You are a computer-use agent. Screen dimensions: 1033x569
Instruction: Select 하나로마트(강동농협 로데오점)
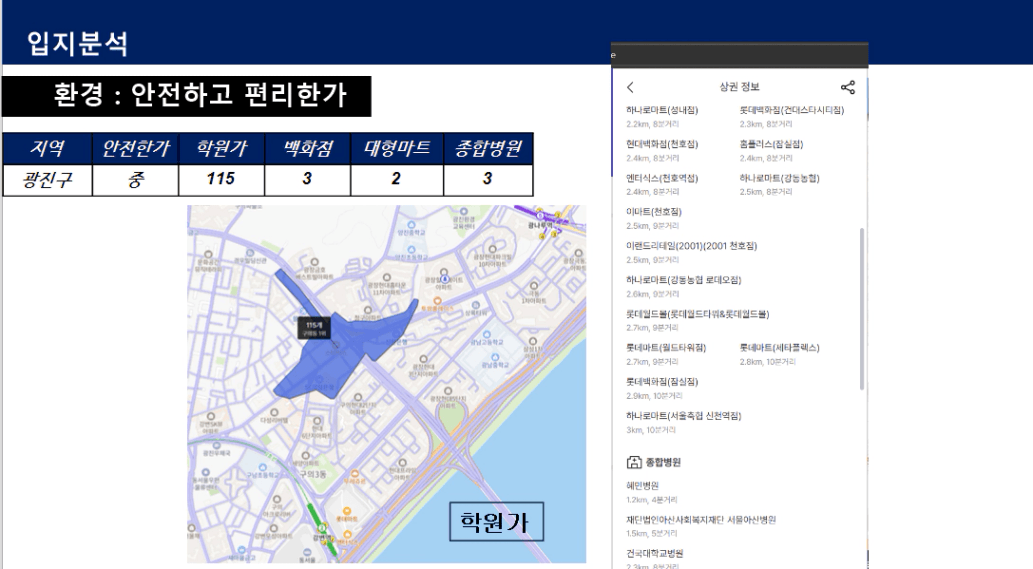coord(683,286)
